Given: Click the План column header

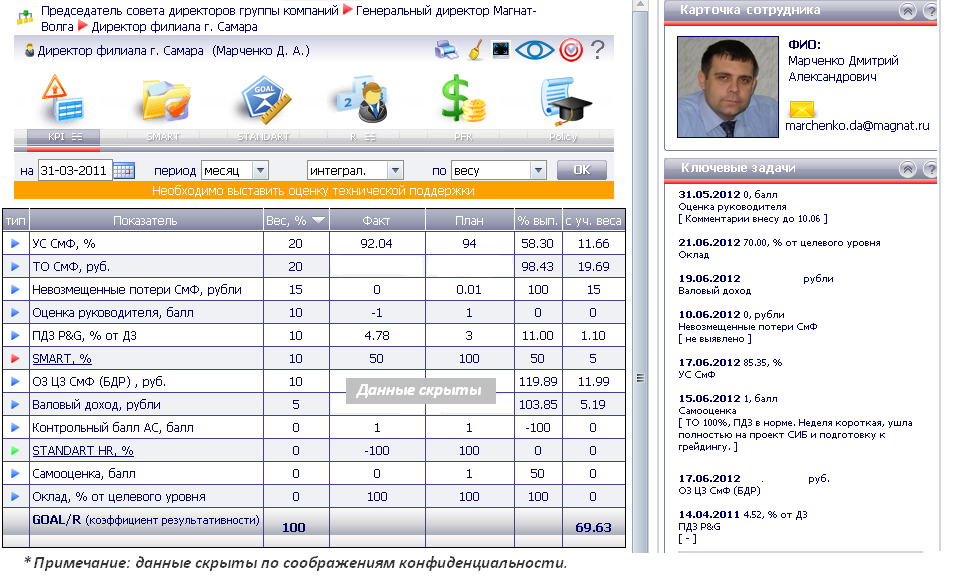Looking at the screenshot, I should pos(469,220).
